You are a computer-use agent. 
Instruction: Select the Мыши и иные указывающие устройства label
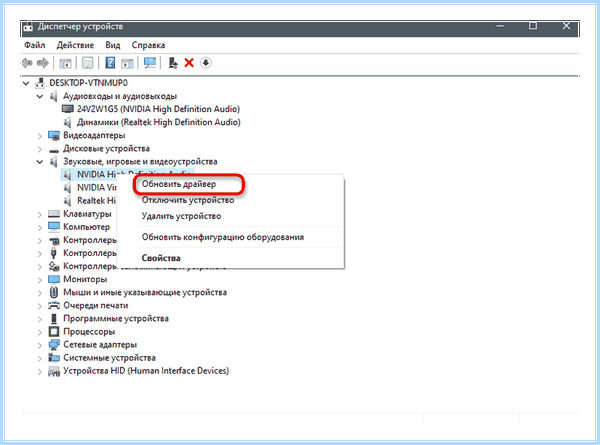tap(145, 293)
